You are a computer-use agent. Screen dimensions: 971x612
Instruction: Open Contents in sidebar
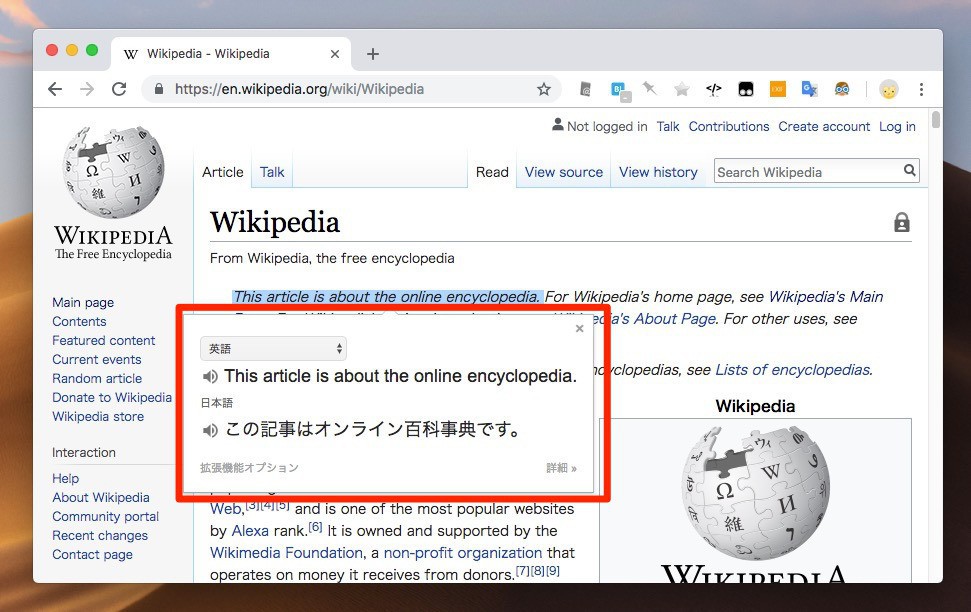click(x=79, y=321)
